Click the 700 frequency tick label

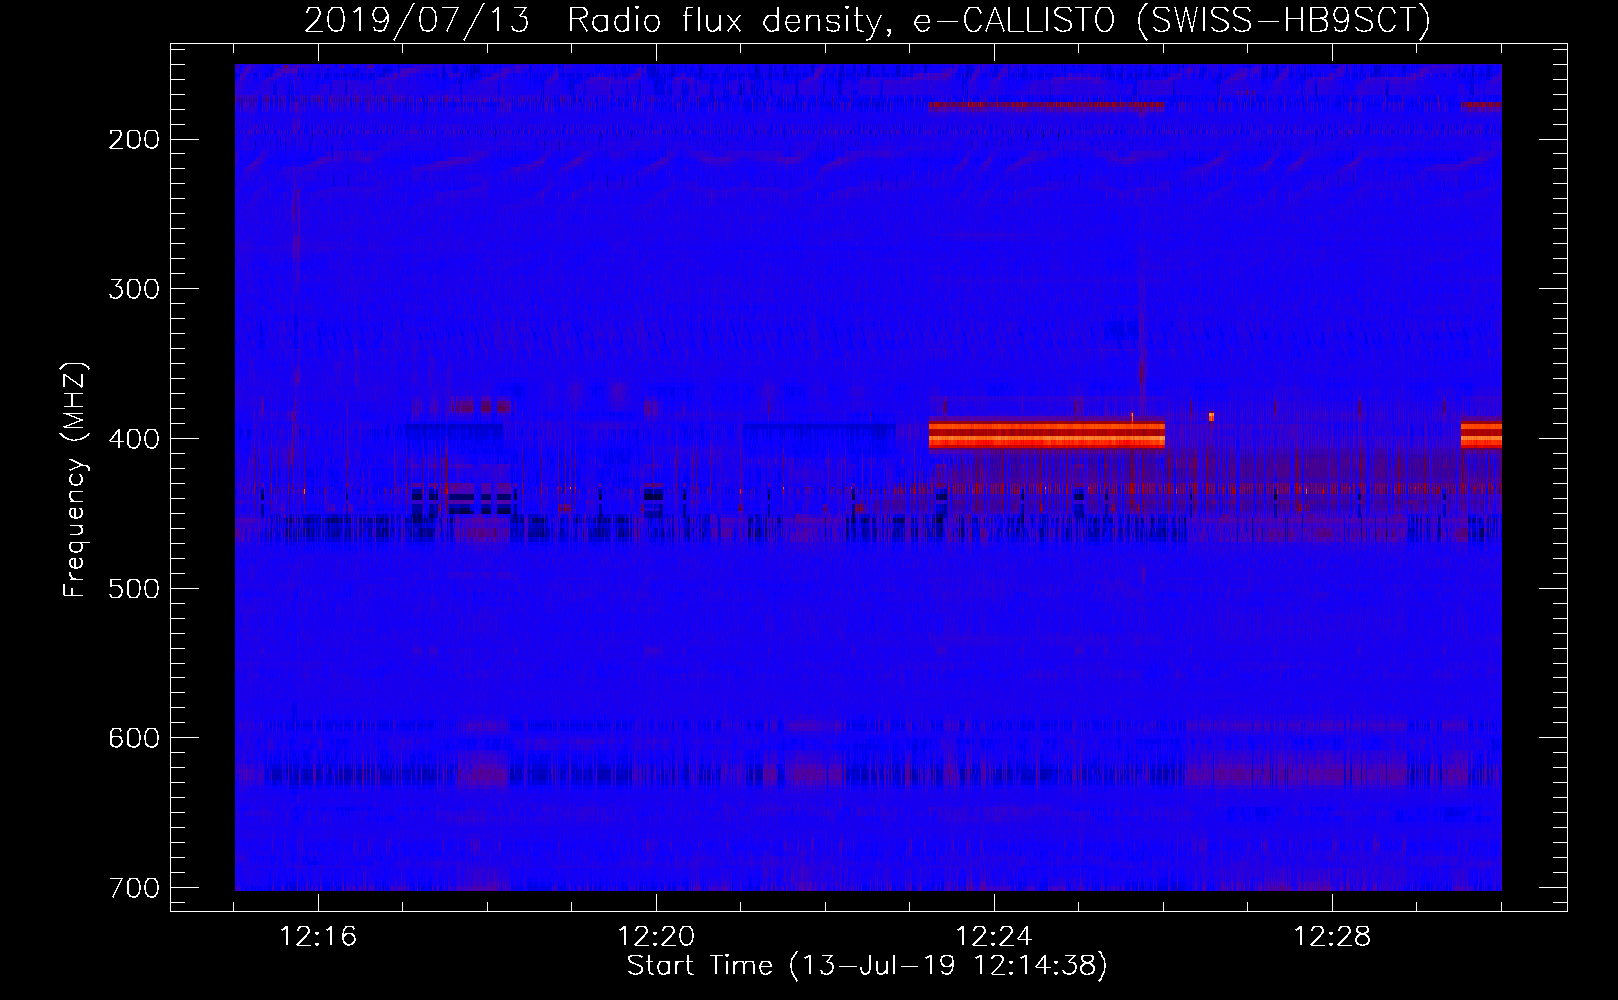point(133,888)
